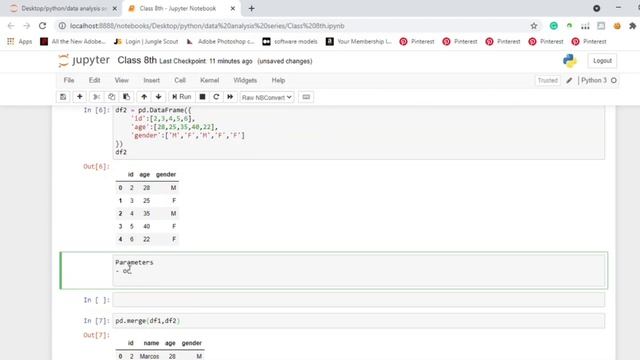Open the cell type dropdown showing Raw NBConvert

(267, 97)
